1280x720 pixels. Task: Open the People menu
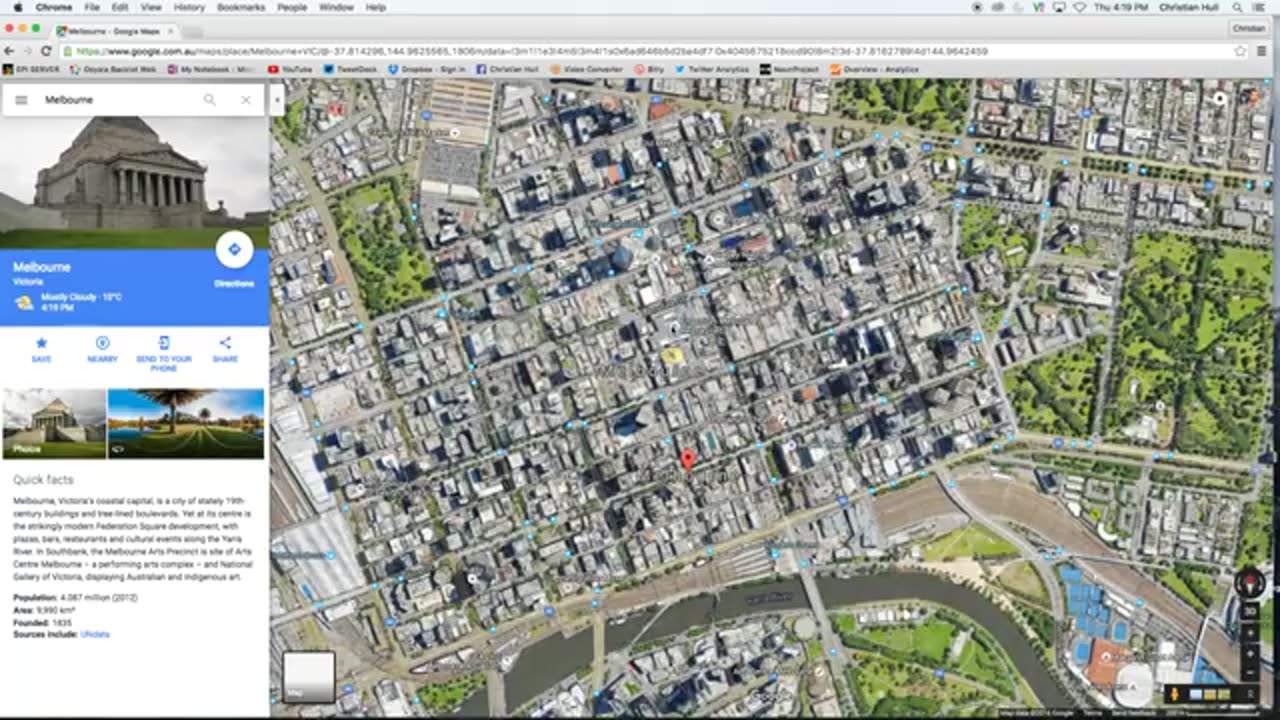coord(292,7)
